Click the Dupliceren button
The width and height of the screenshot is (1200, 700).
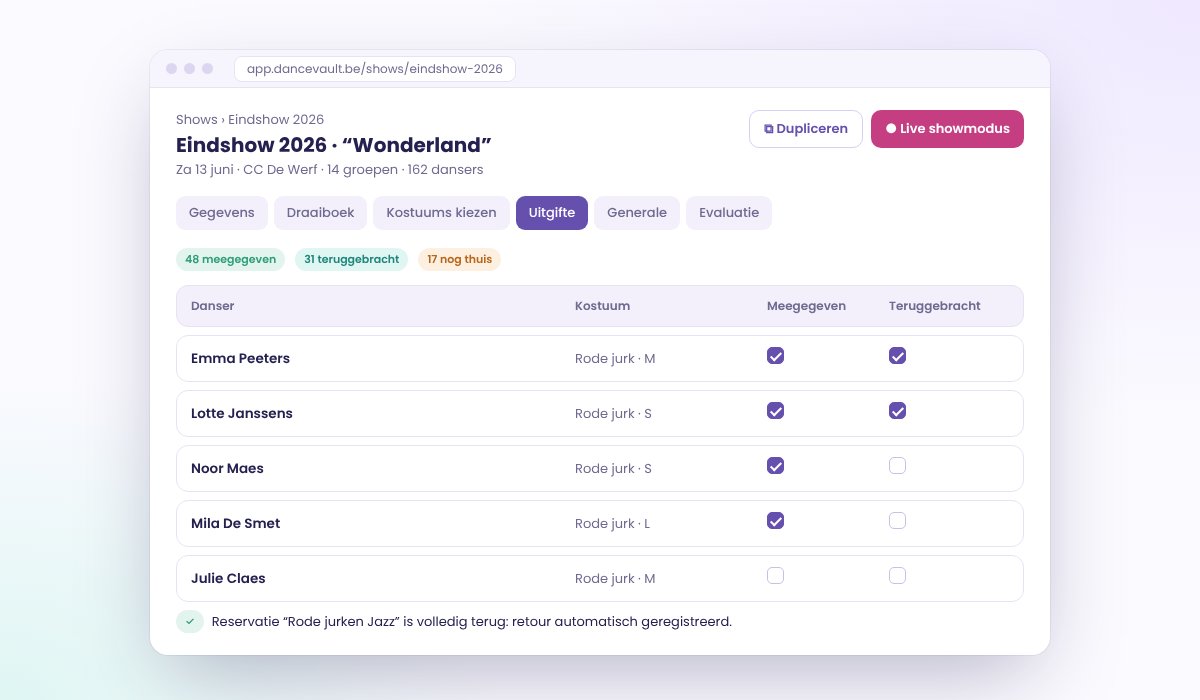806,129
